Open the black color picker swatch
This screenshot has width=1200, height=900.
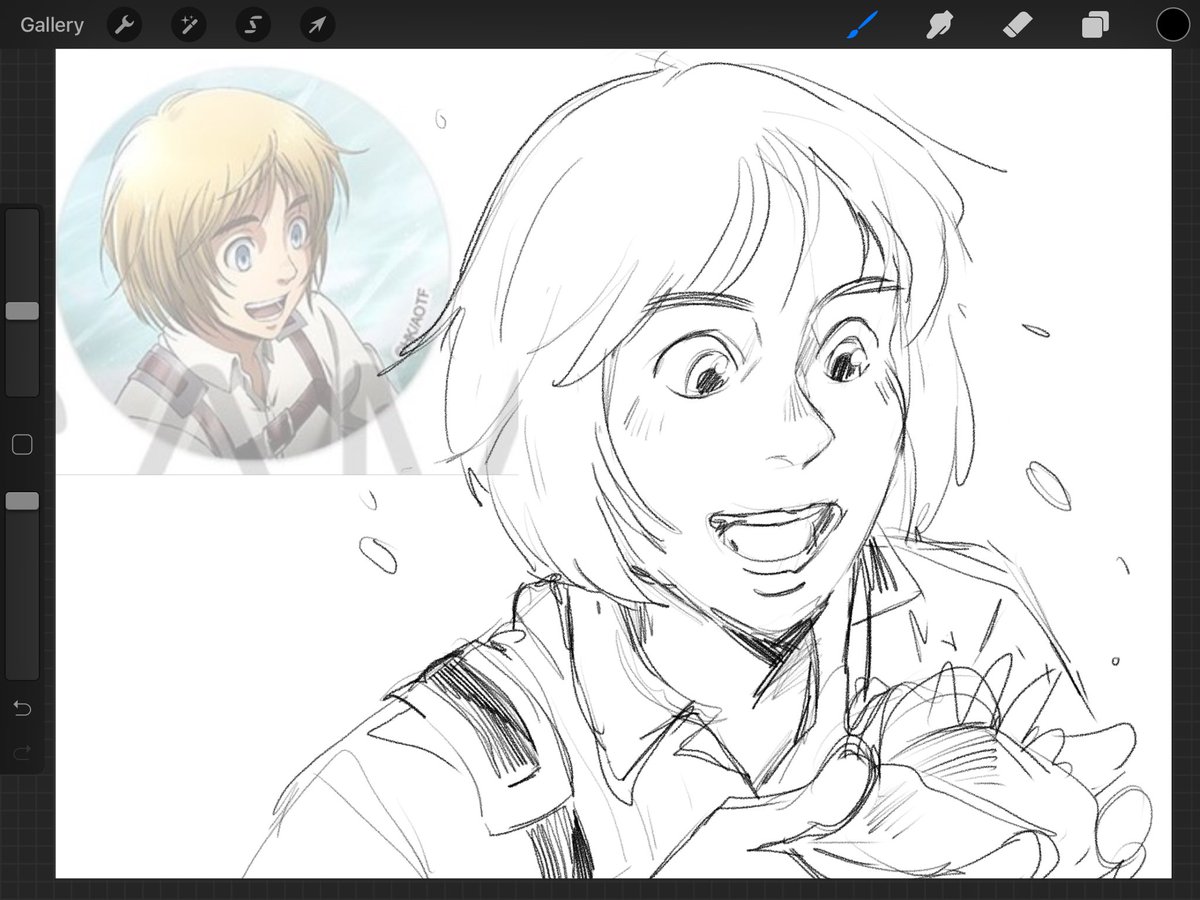click(1173, 24)
